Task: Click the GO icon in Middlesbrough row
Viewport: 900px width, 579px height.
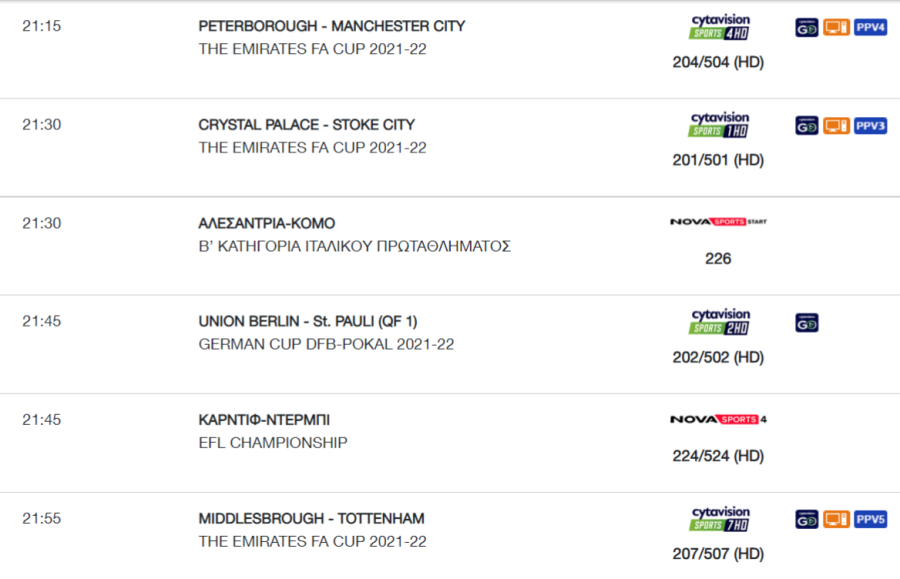Action: pyautogui.click(x=806, y=519)
